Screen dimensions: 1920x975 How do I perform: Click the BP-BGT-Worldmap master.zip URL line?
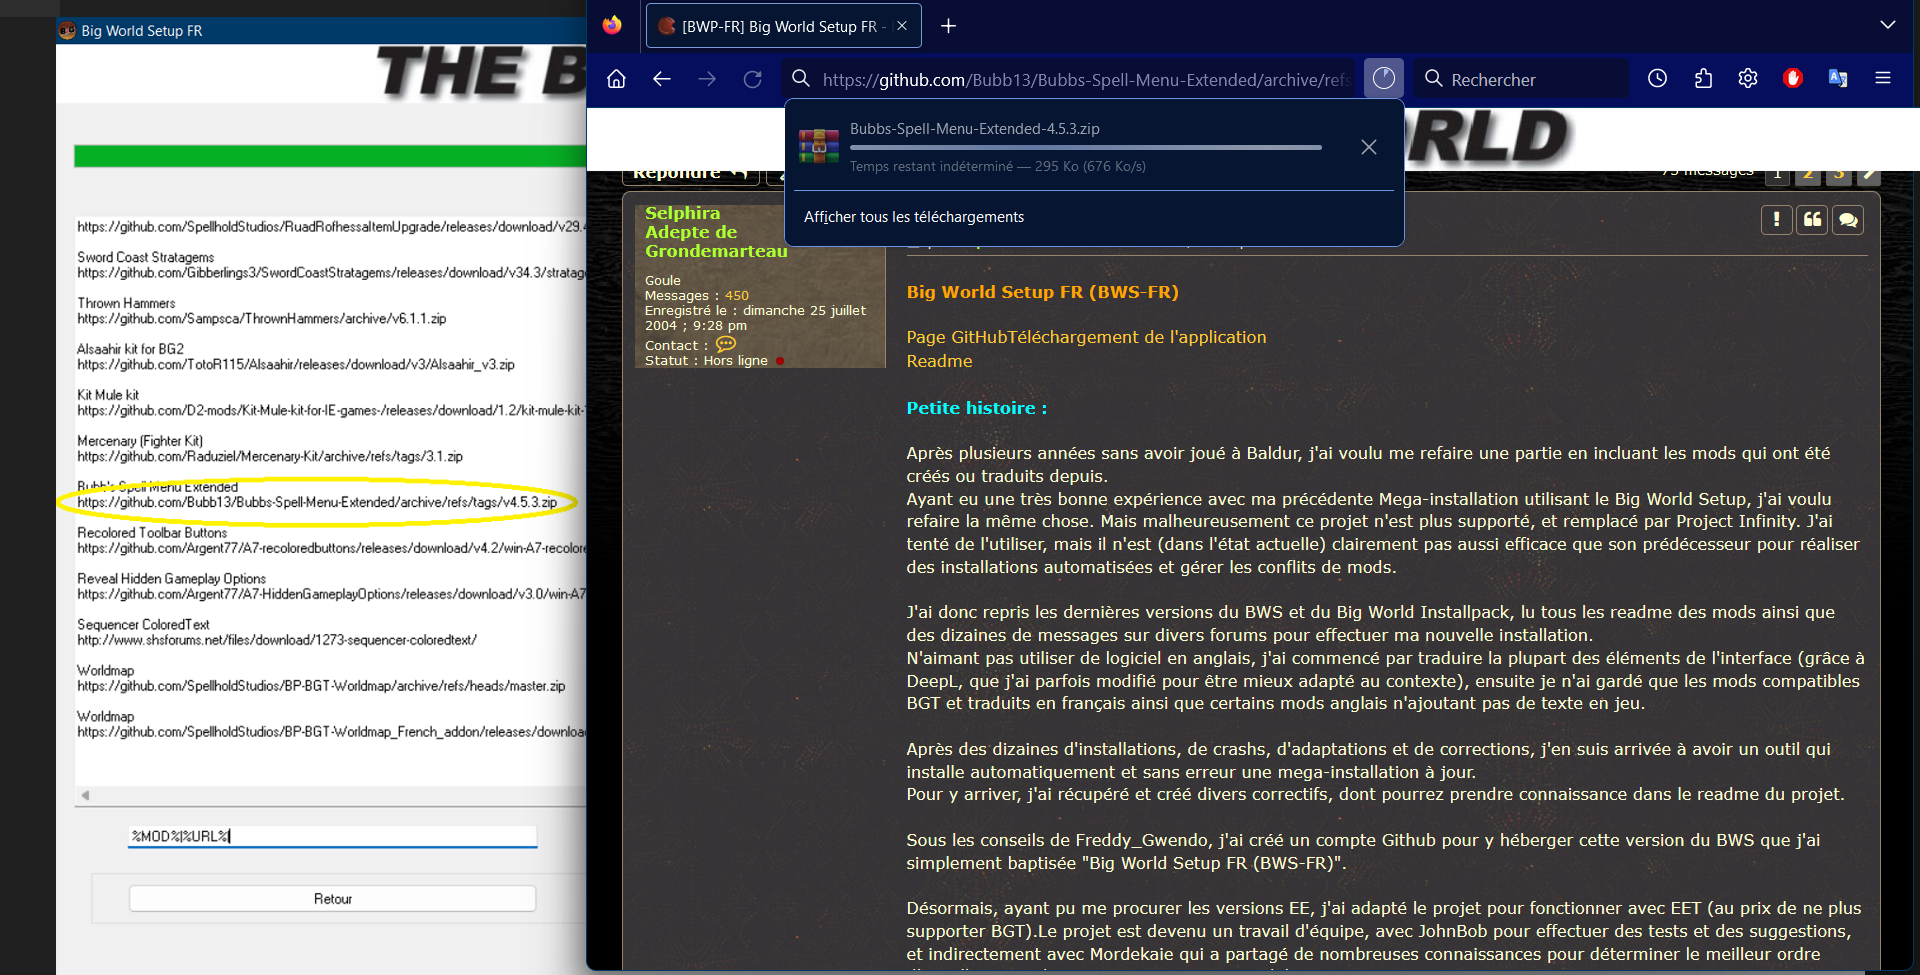(321, 686)
